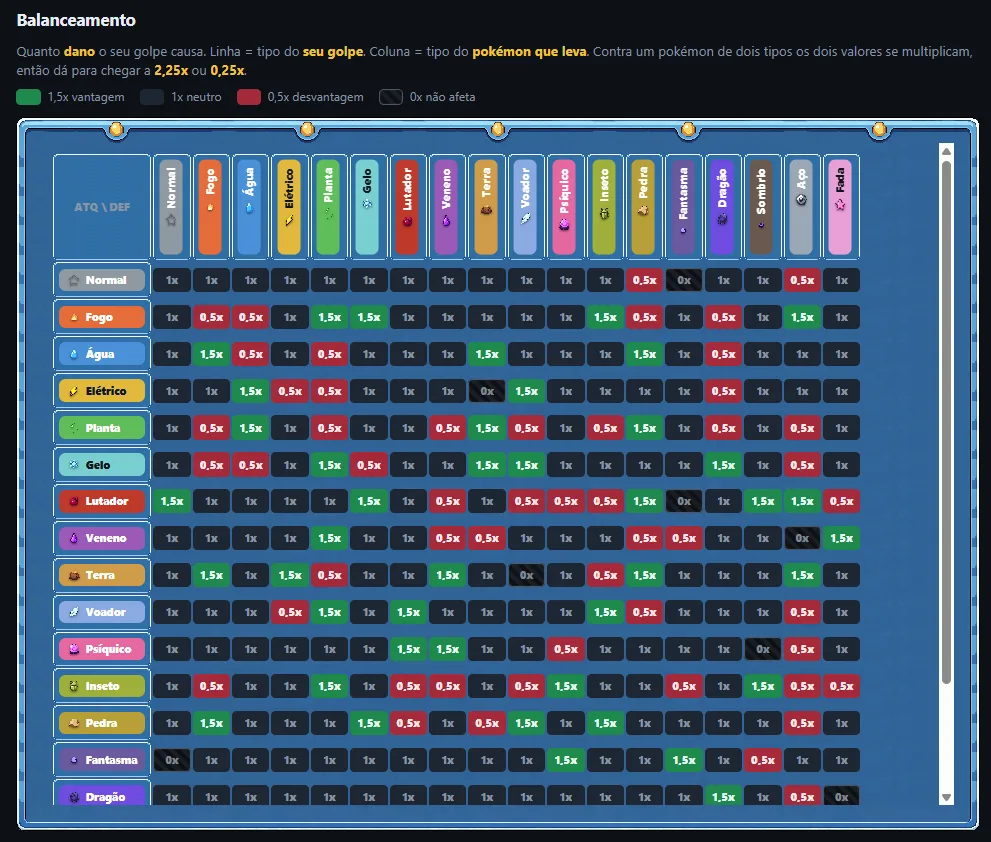Screen dimensions: 991x842
Task: Click the 1,5x cell for Veneno versus Fada
Action: 841,538
